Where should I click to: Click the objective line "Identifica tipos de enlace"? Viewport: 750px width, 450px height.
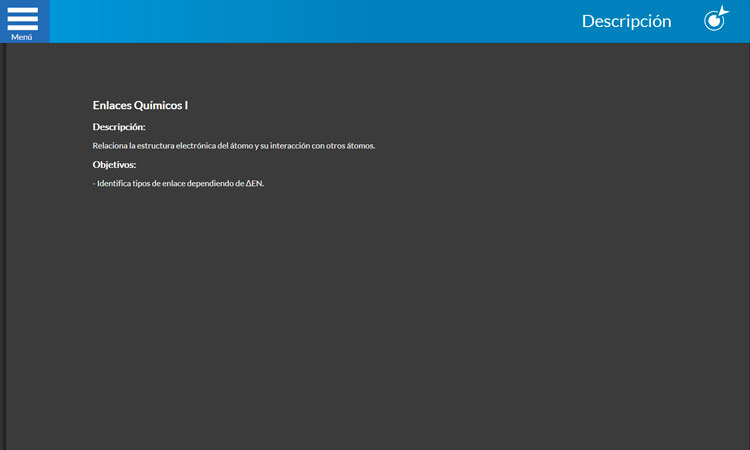pyautogui.click(x=180, y=183)
